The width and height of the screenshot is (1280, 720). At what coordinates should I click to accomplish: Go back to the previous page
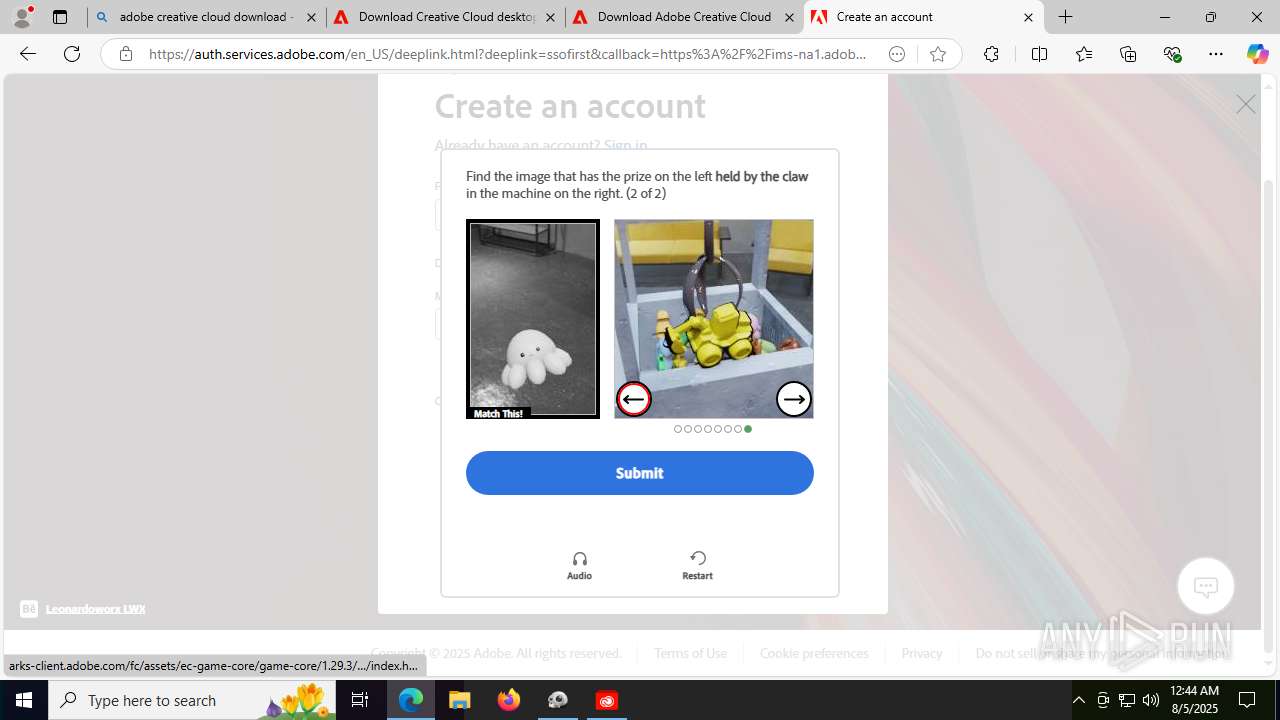[x=28, y=54]
